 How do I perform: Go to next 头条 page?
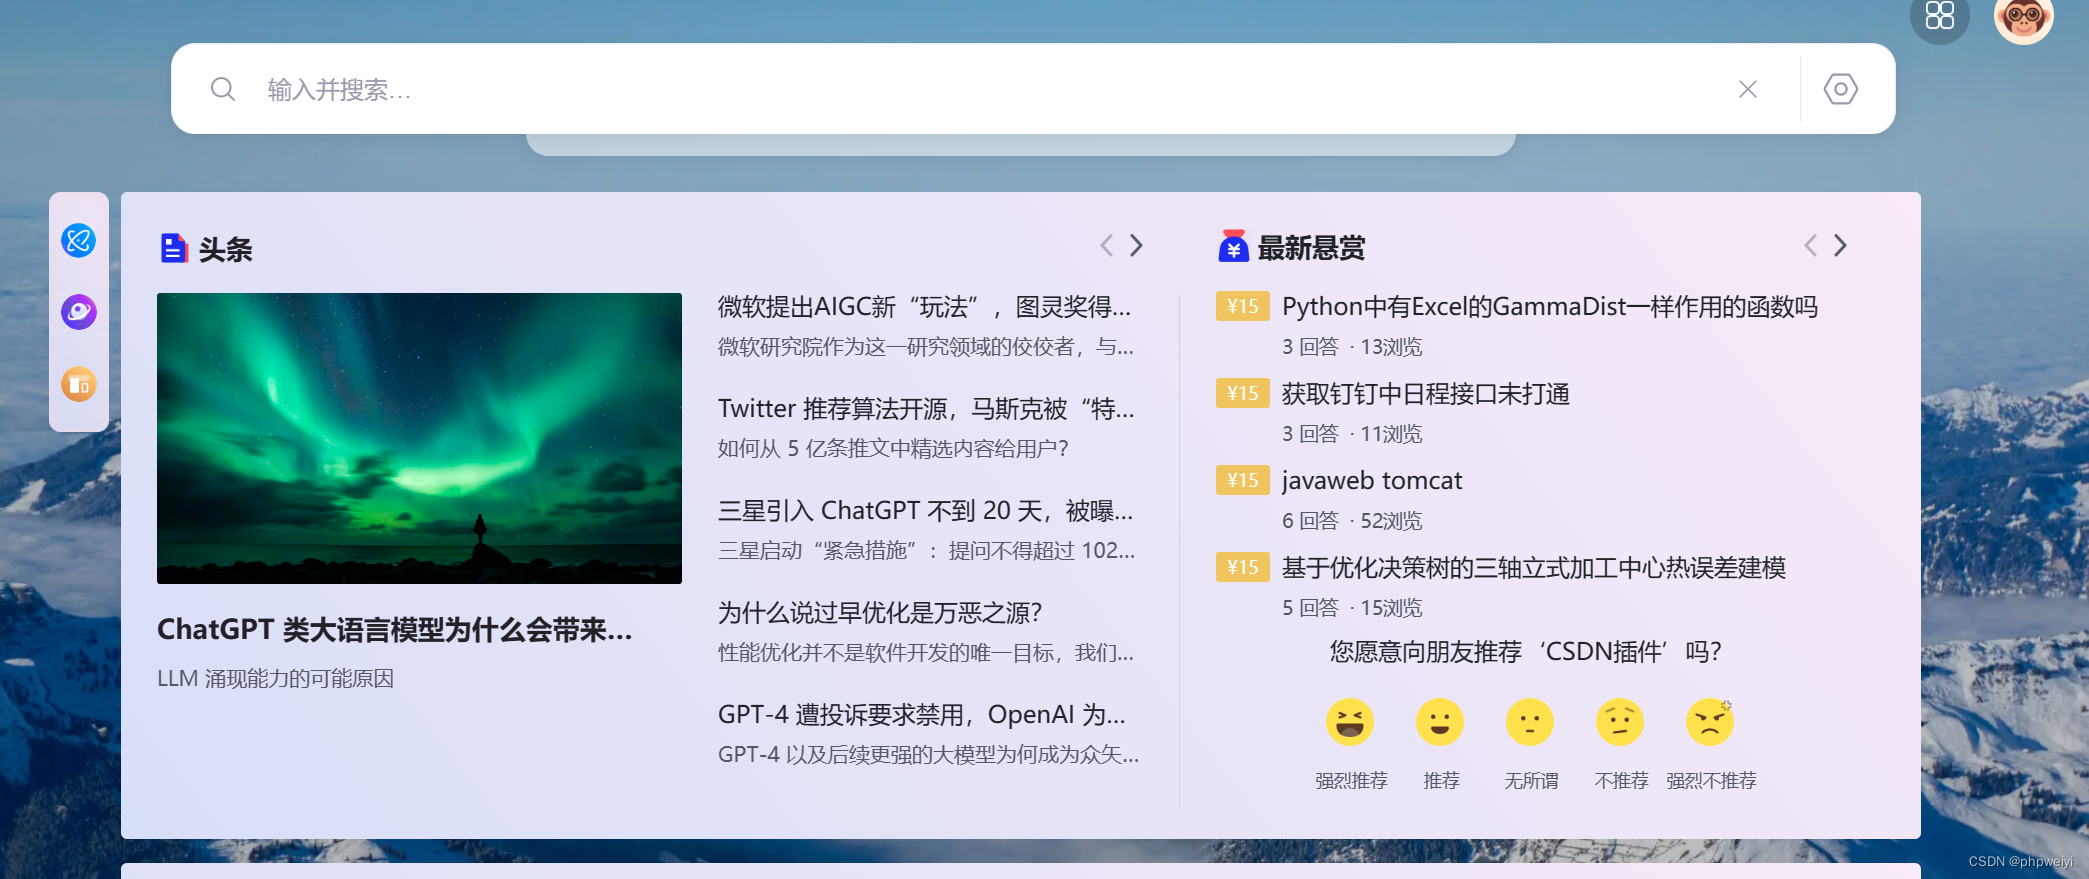1136,245
